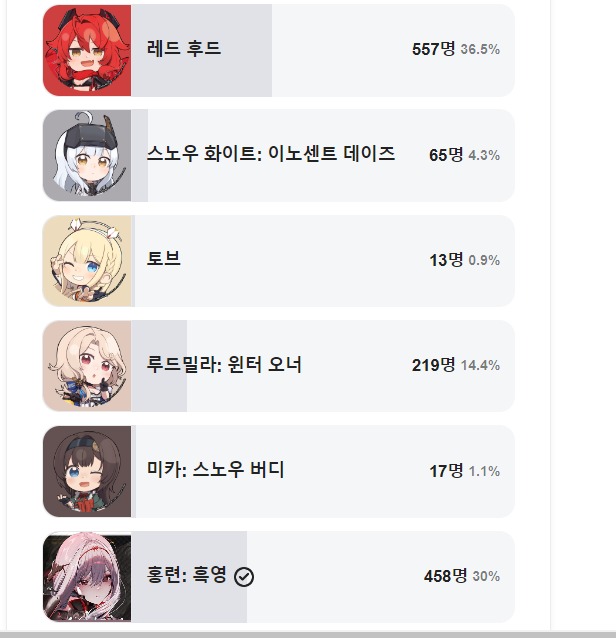Click the 557명 vote count

coord(434,49)
